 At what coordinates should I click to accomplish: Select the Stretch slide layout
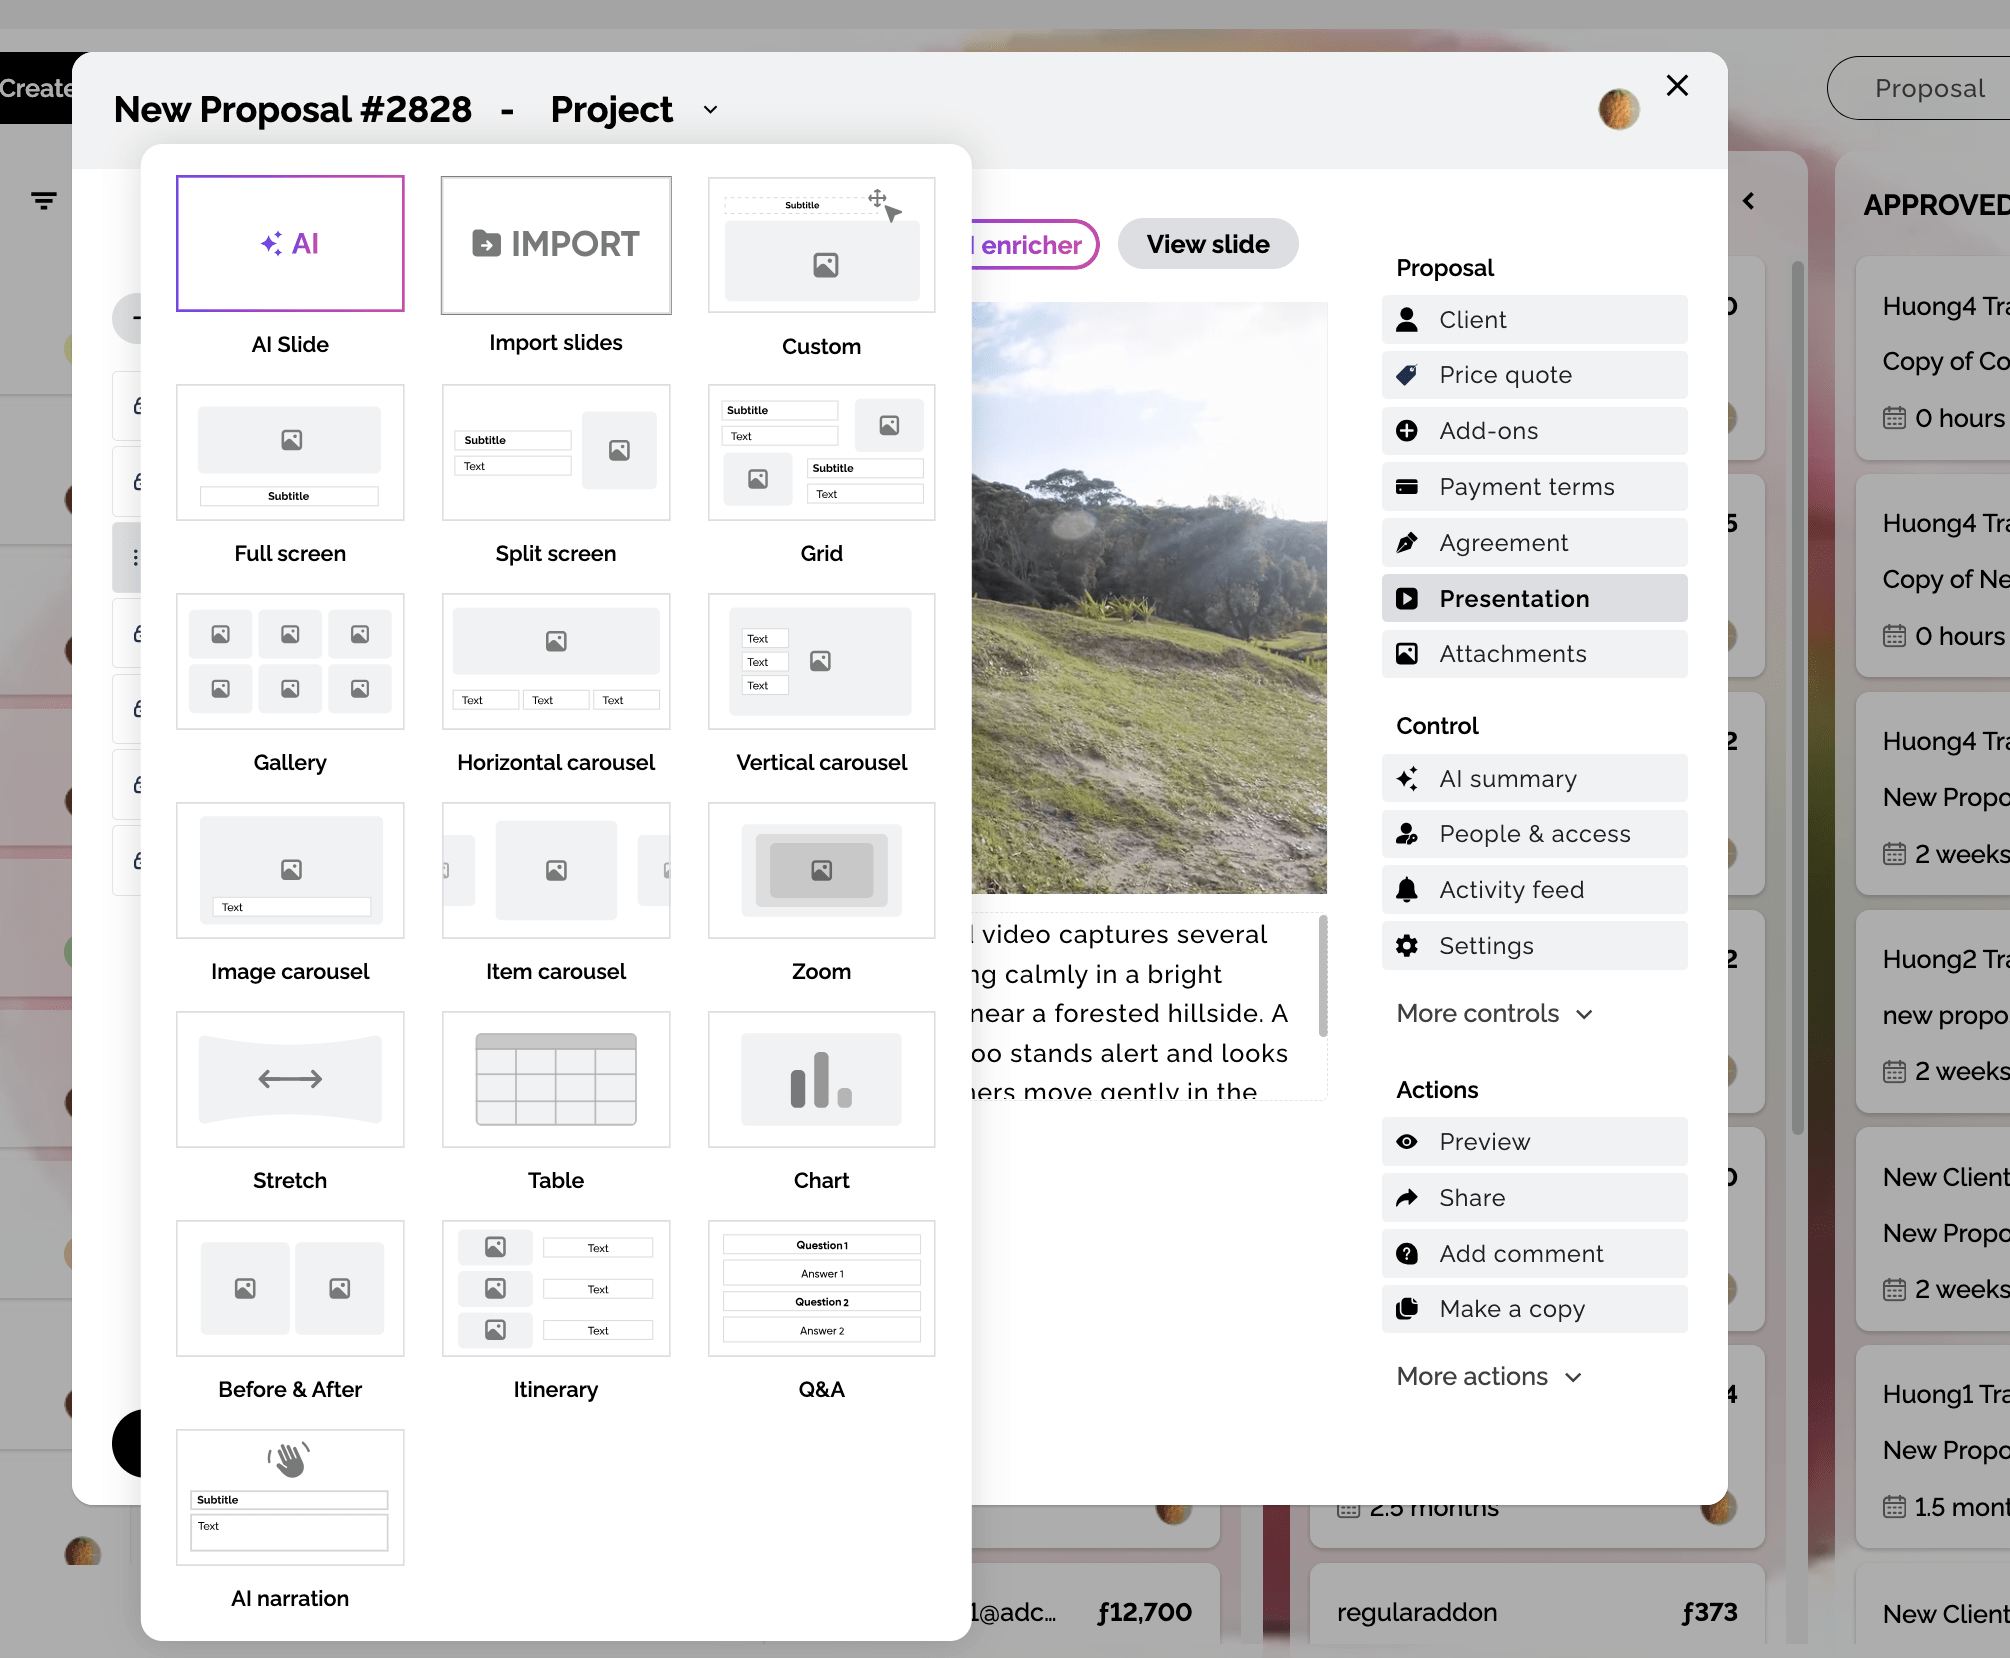[x=290, y=1080]
